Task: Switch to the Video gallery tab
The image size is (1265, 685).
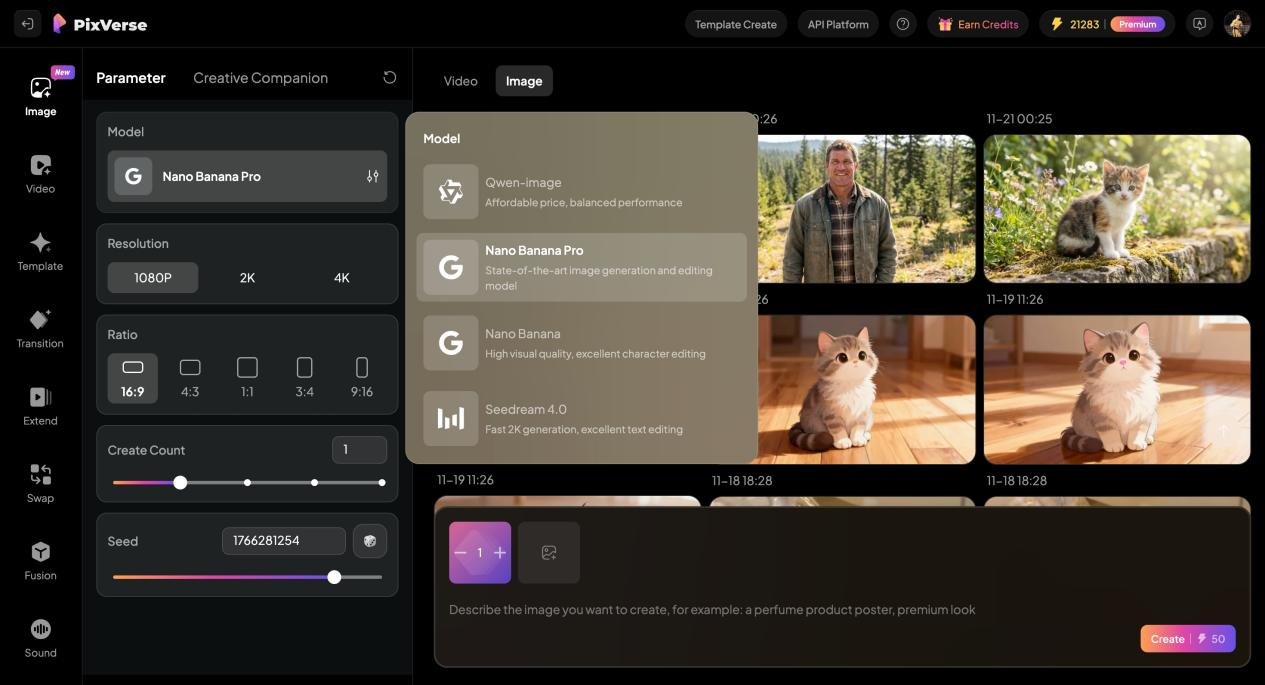Action: (x=460, y=81)
